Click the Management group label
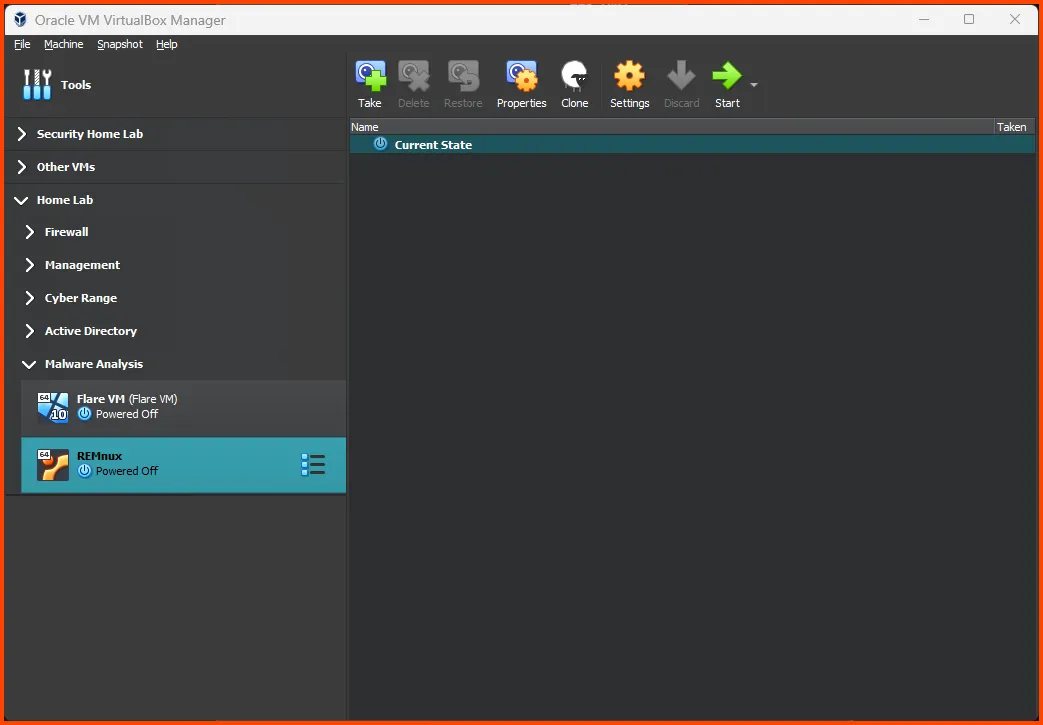 (x=82, y=265)
